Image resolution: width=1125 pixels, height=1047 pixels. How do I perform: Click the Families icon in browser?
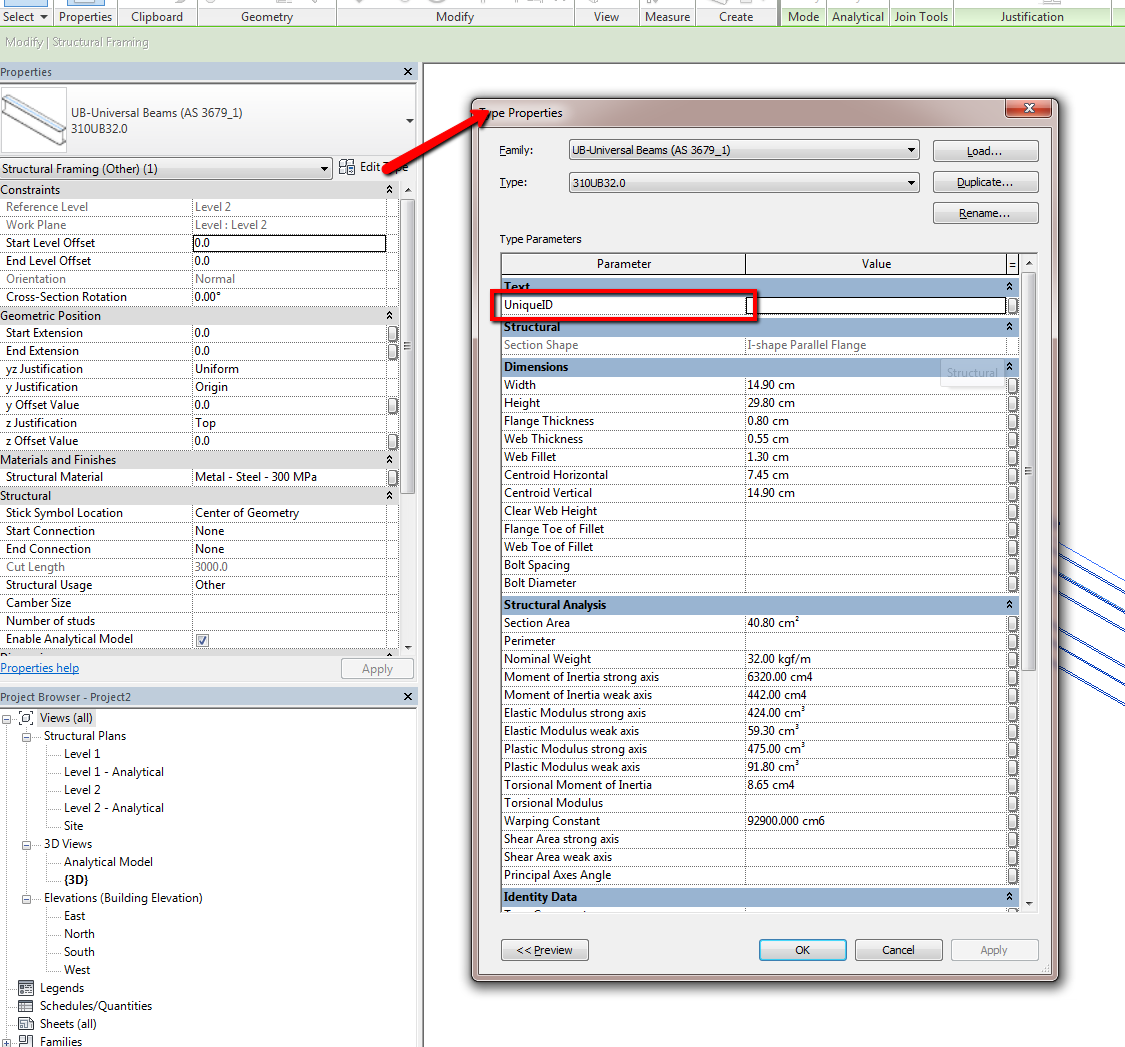(26, 1041)
